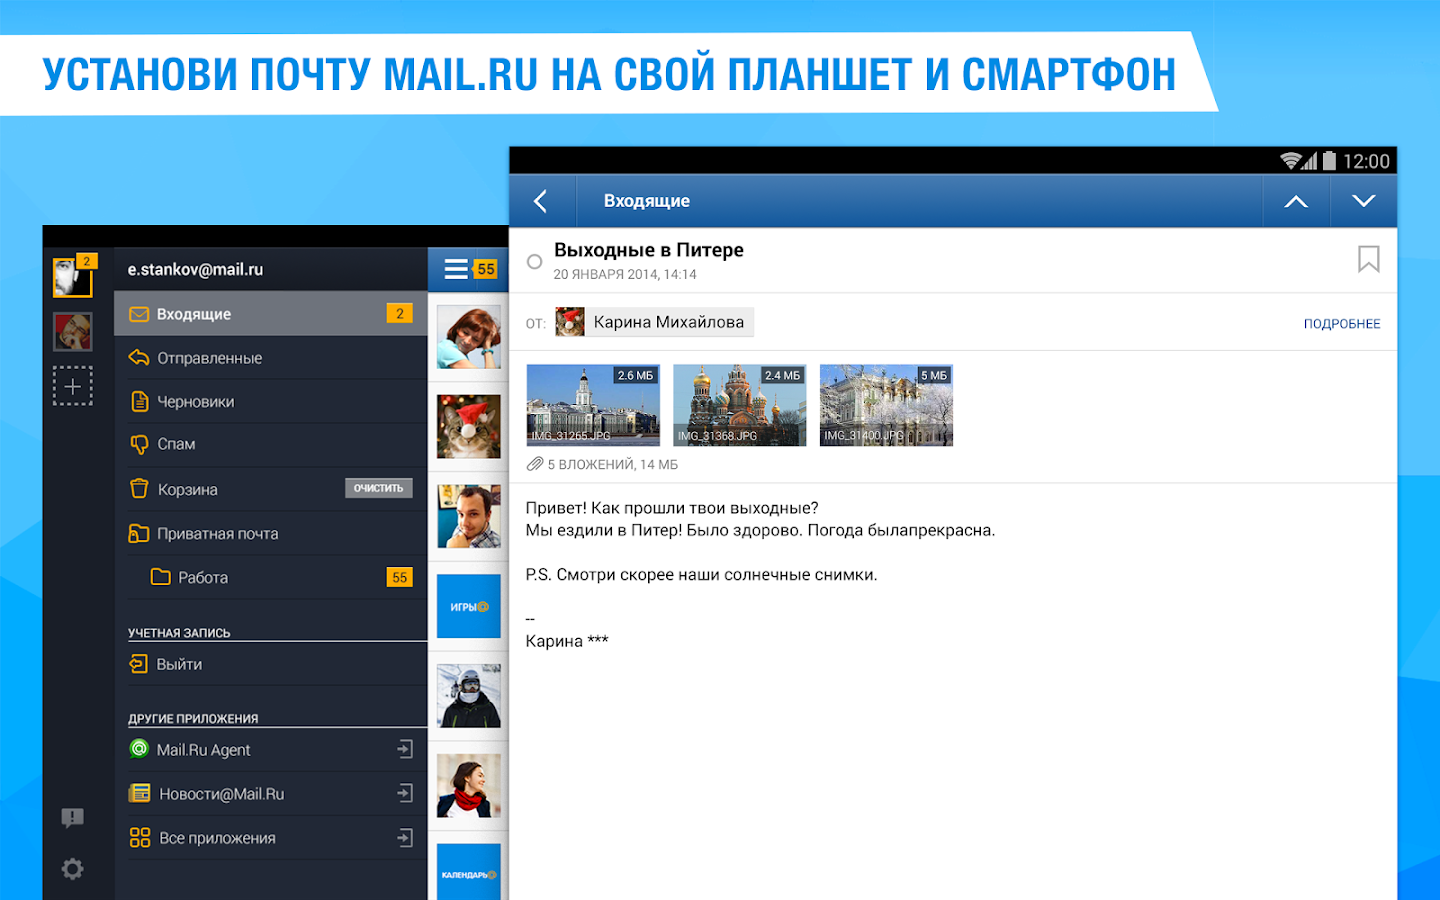Open the Черновики folder
Viewport: 1440px width, 900px height.
(271, 401)
